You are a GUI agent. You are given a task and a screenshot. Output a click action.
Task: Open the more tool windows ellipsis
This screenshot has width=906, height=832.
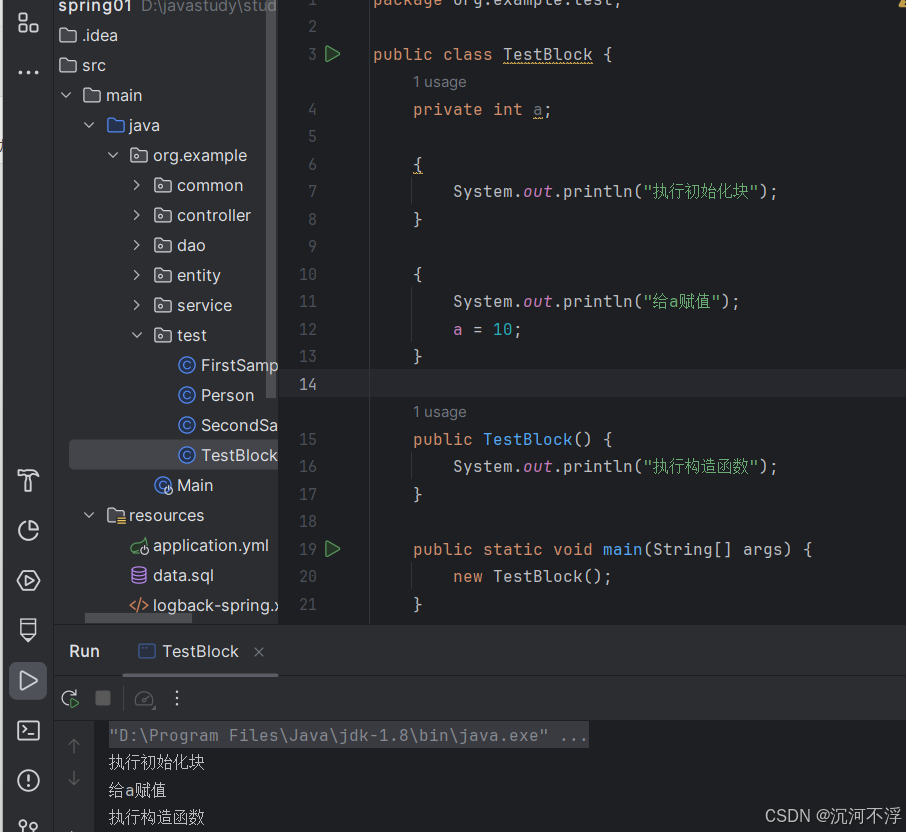[28, 73]
